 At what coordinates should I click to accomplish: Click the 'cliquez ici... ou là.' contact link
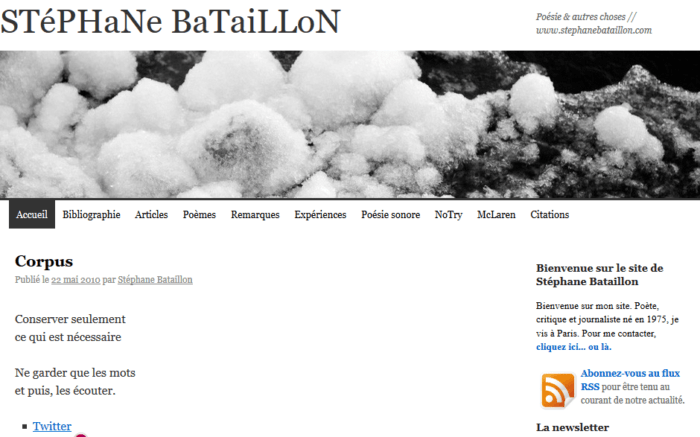pos(573,347)
